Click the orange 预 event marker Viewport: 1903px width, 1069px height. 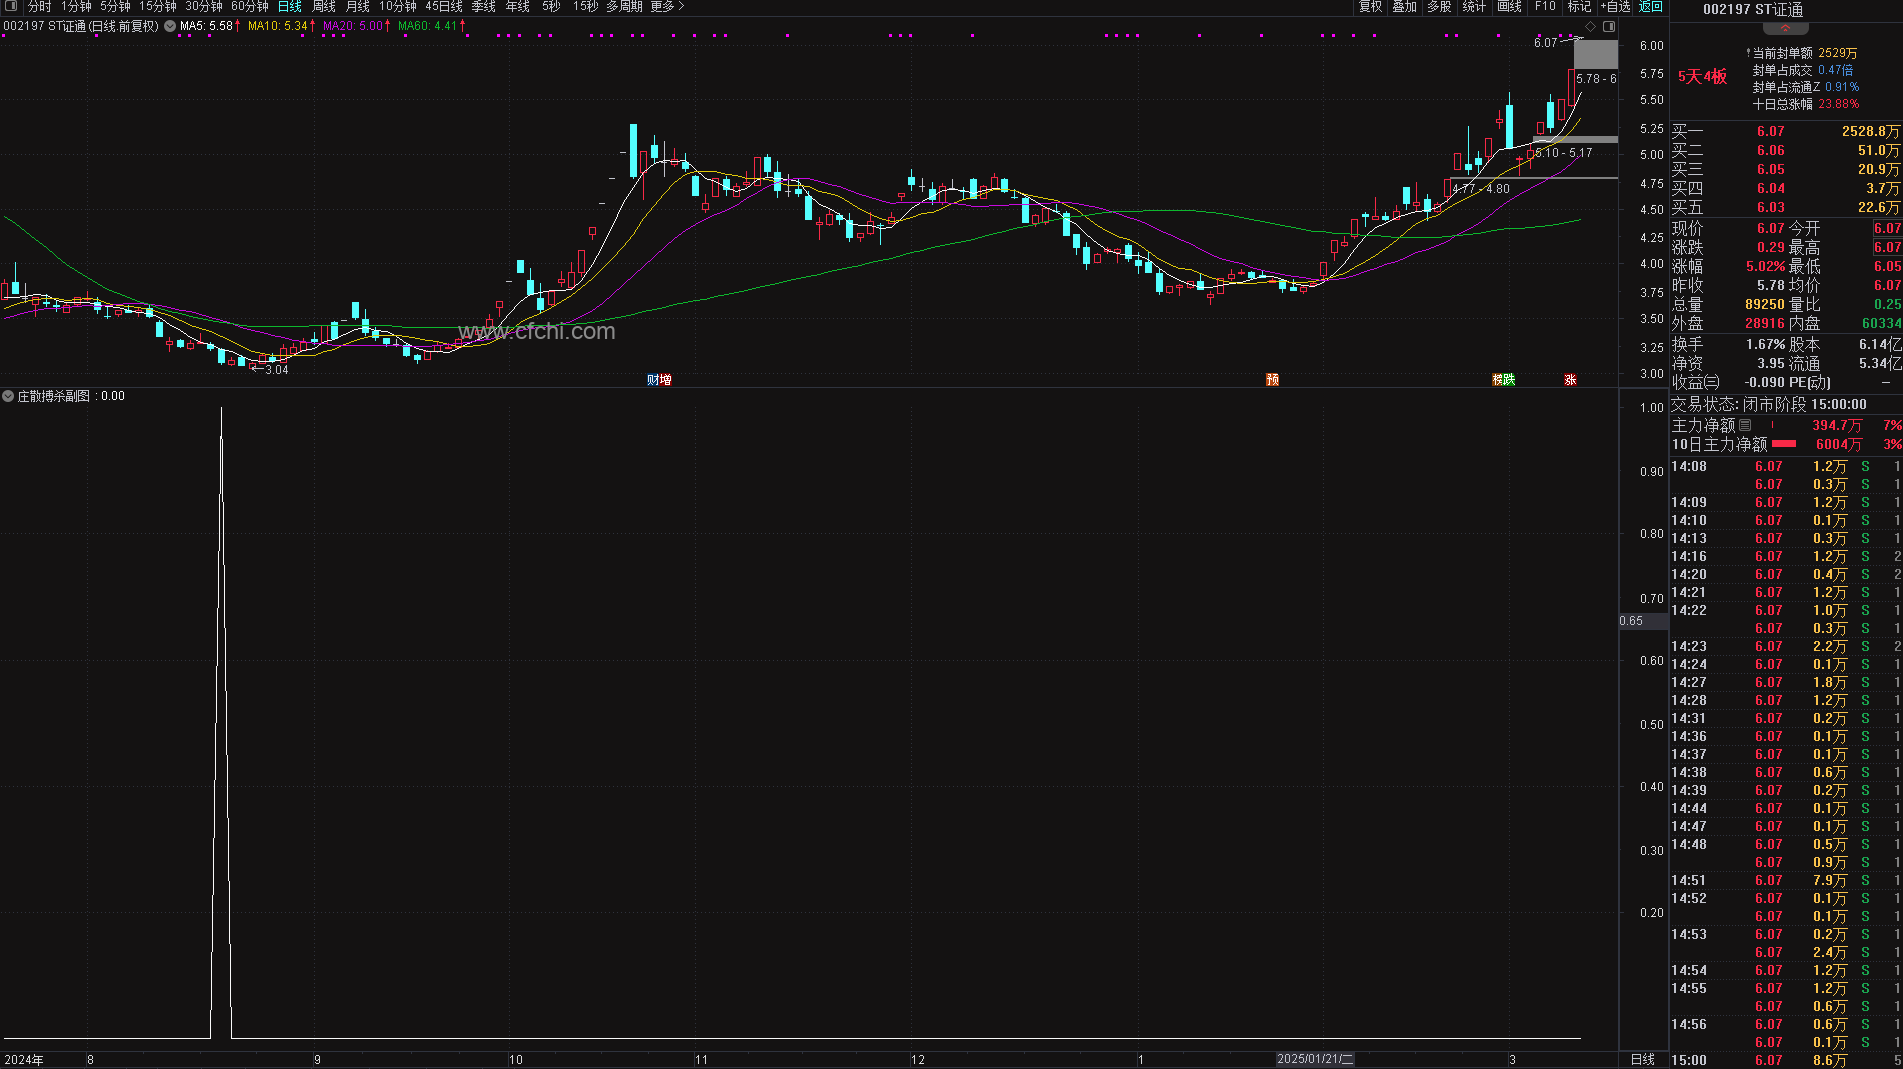coord(1272,380)
